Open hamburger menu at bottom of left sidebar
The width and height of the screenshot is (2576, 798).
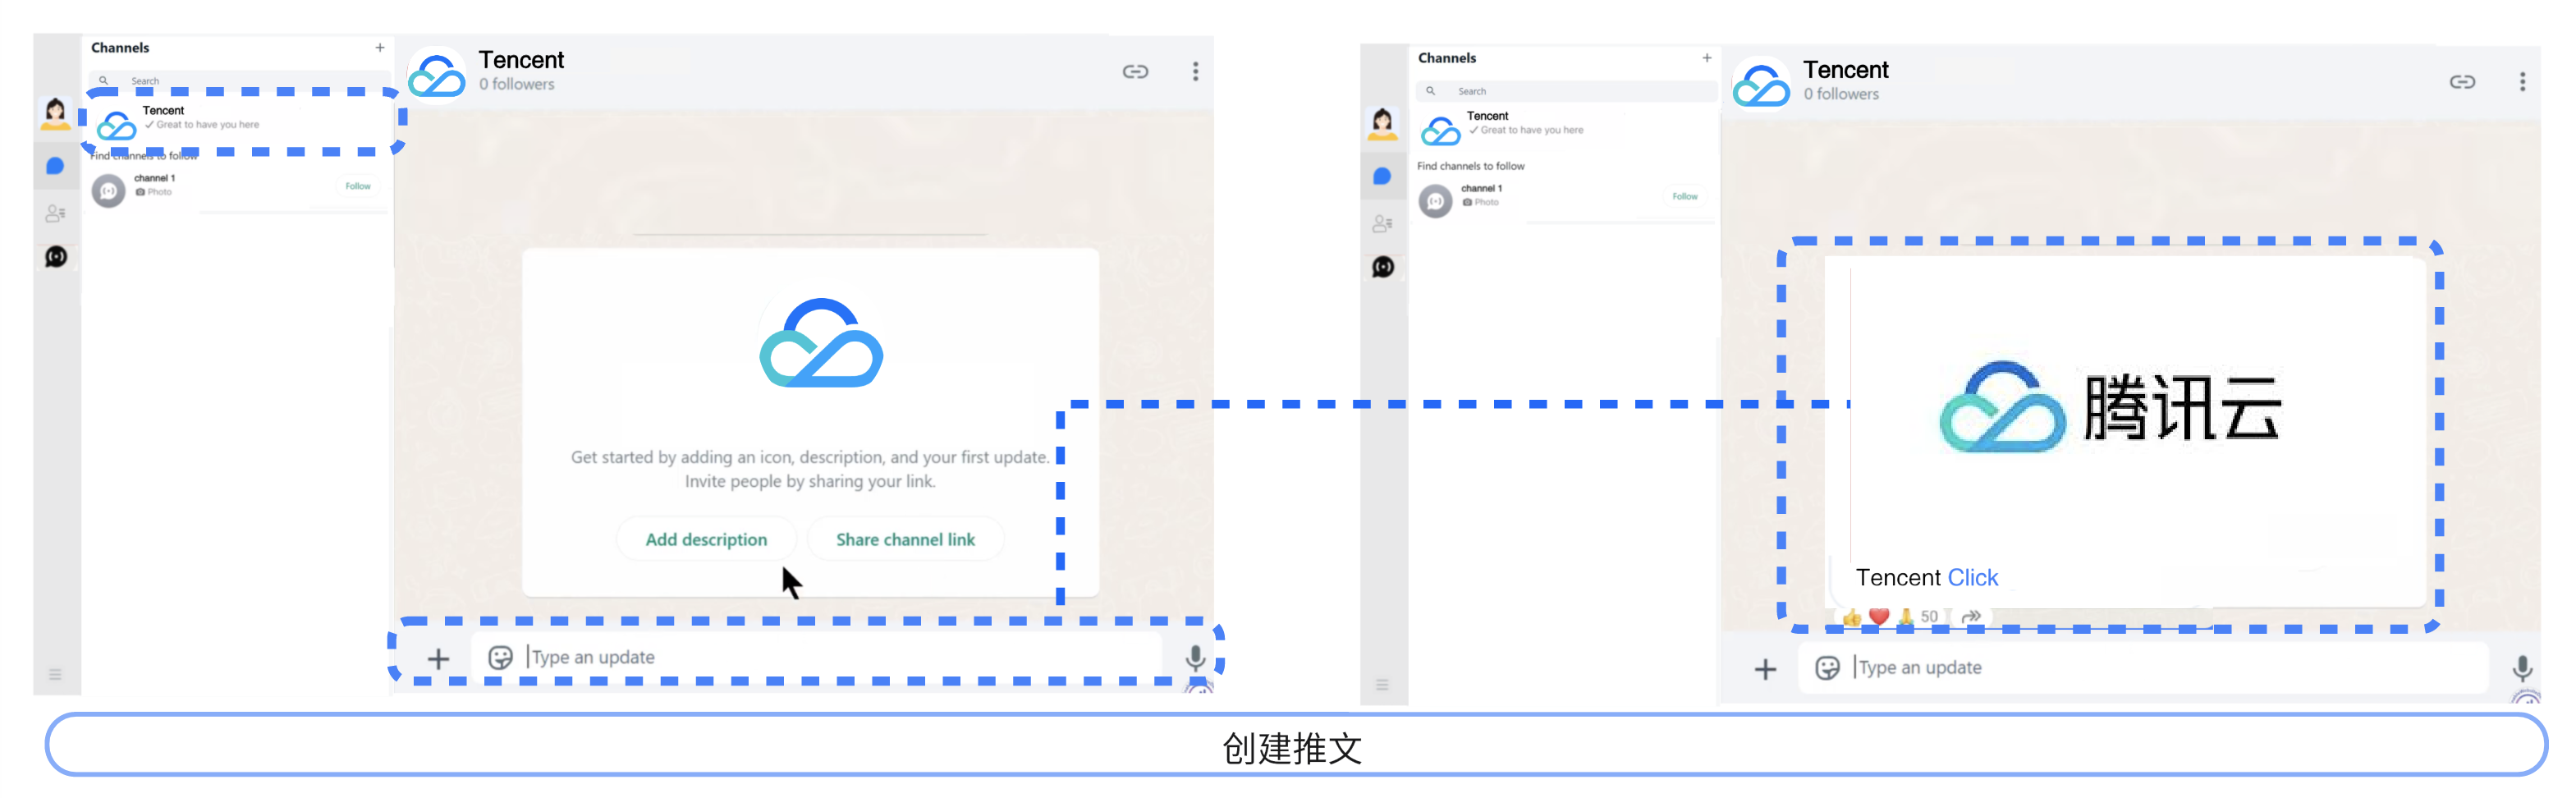(55, 674)
